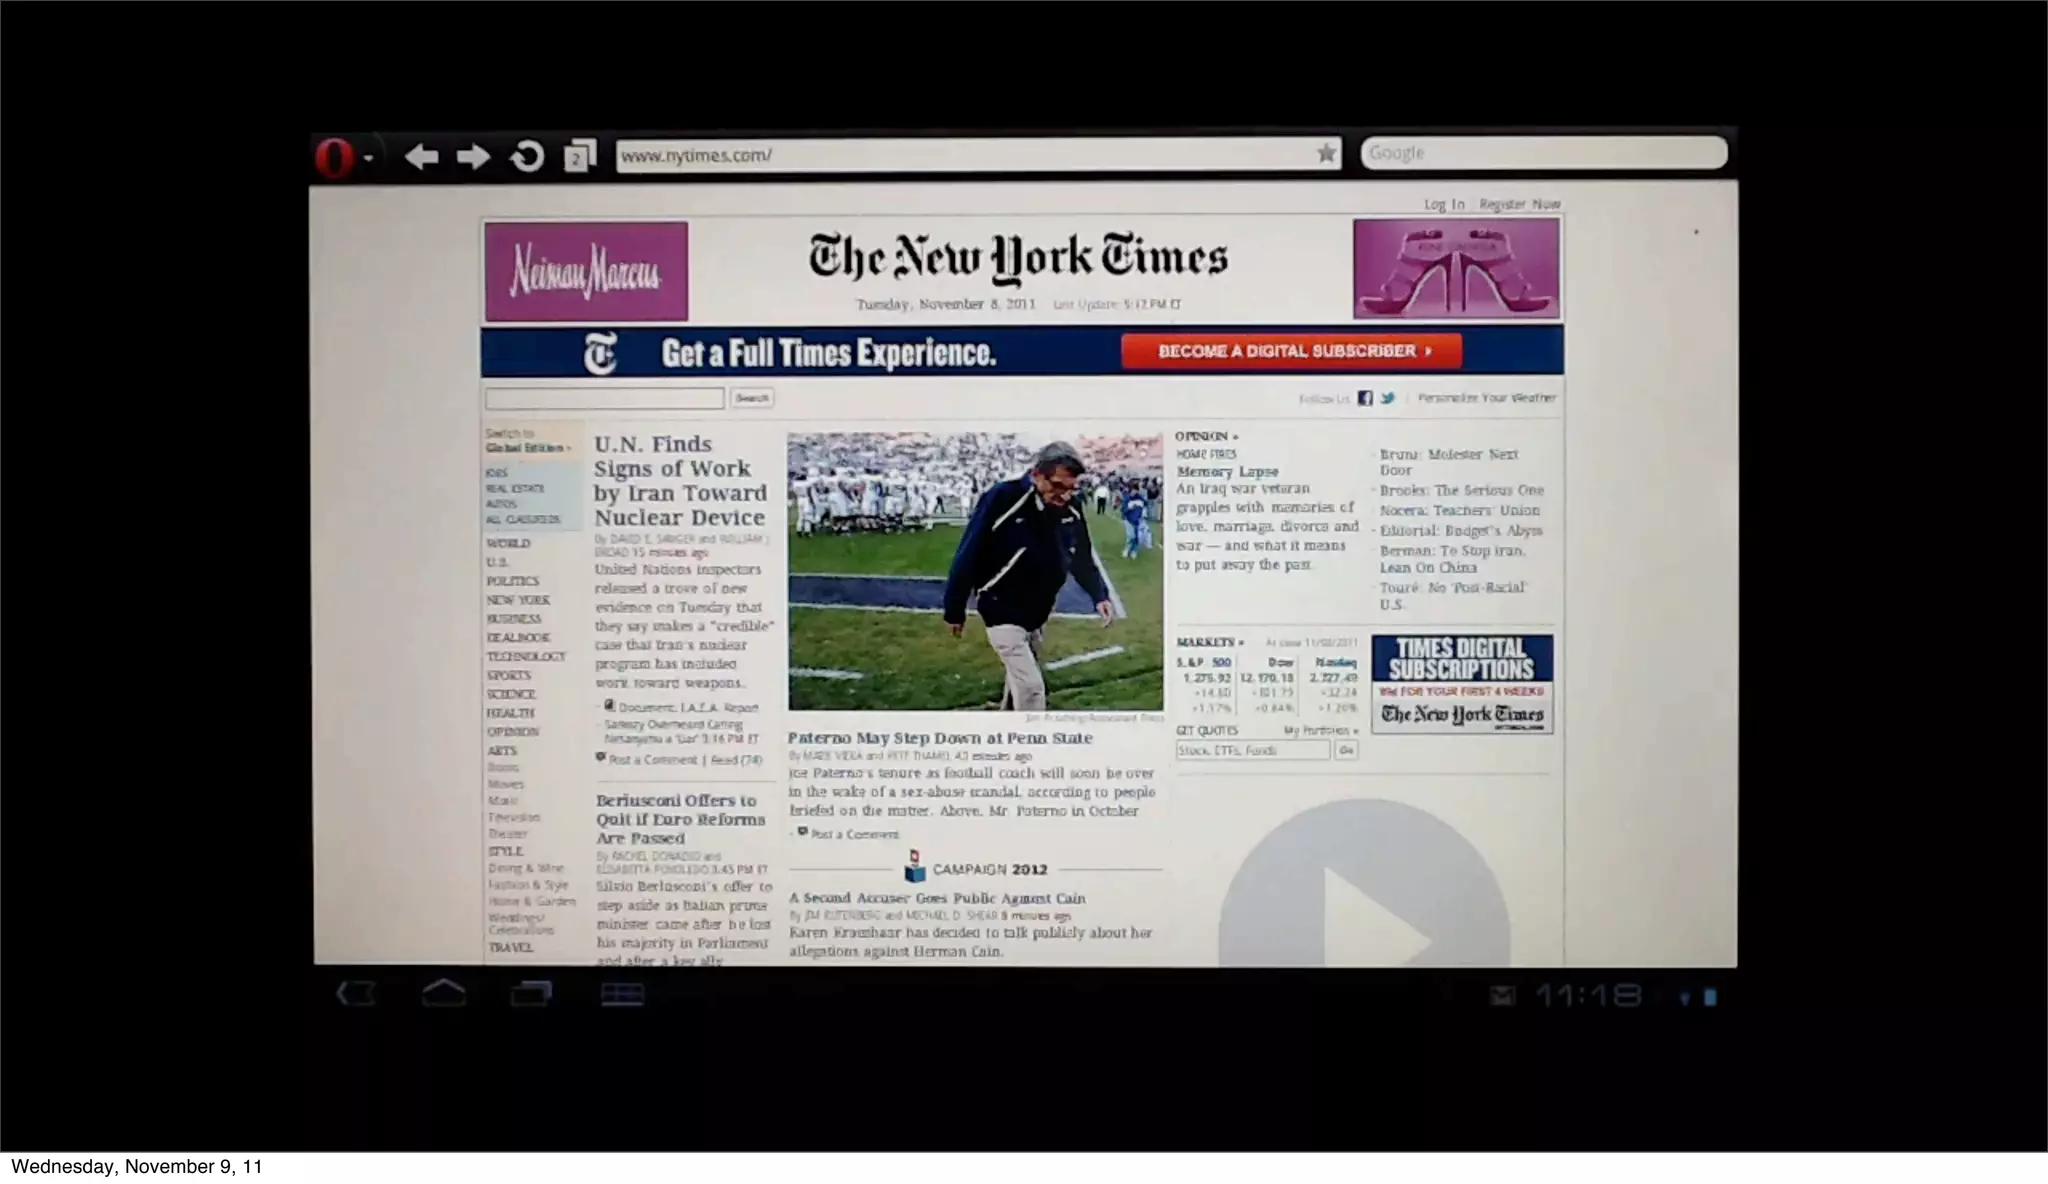2048x1184 pixels.
Task: Click Become a Digital Subscriber button
Action: coord(1291,351)
